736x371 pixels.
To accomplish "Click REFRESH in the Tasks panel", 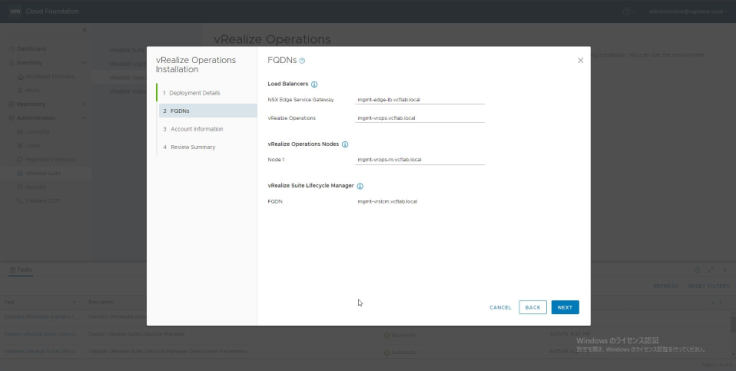I will click(666, 286).
